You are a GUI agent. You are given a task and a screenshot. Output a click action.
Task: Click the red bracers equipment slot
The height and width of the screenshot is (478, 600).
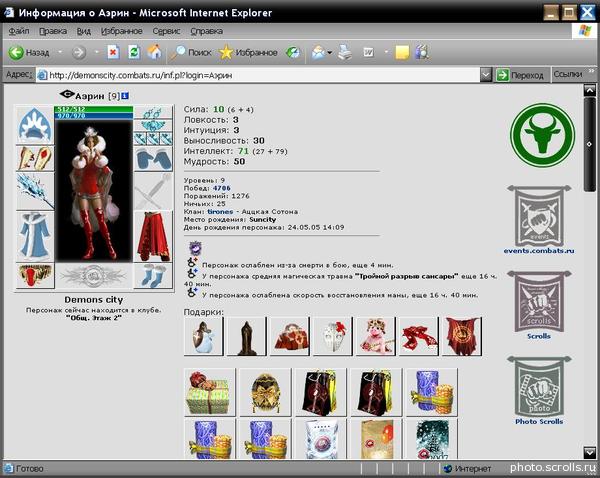point(34,158)
